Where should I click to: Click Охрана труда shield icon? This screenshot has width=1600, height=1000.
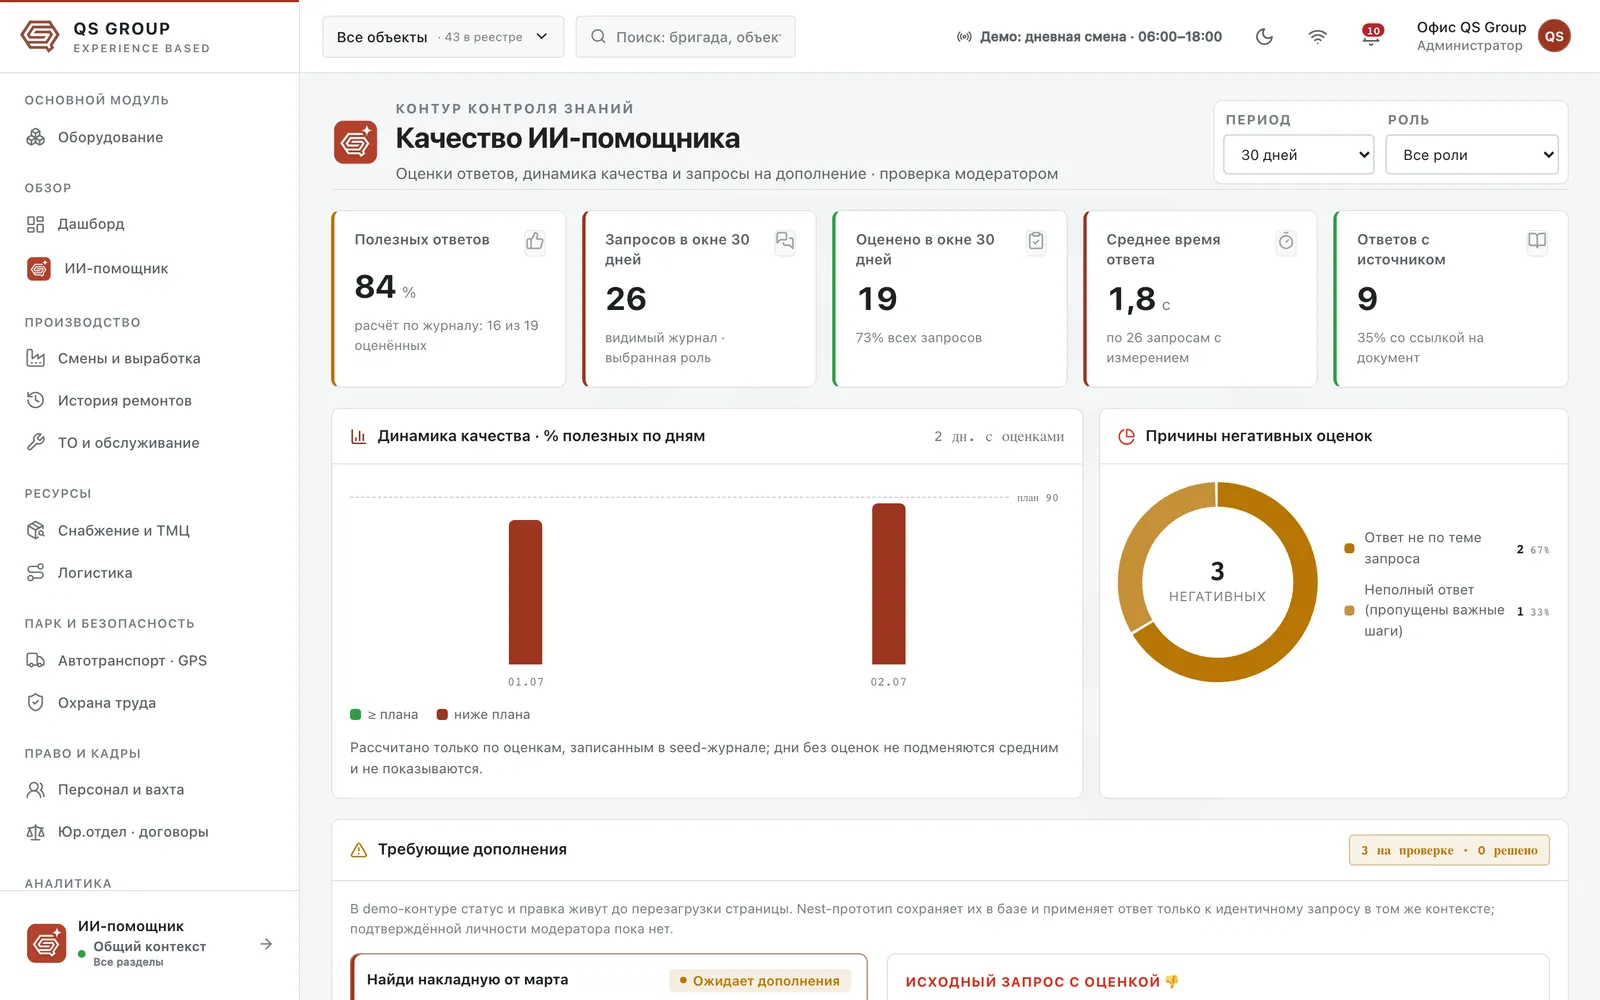(36, 702)
